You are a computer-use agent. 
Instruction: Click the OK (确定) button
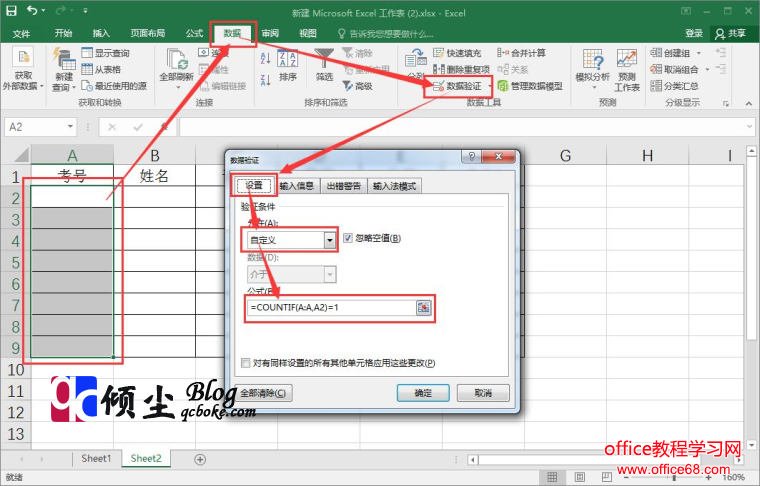point(423,393)
